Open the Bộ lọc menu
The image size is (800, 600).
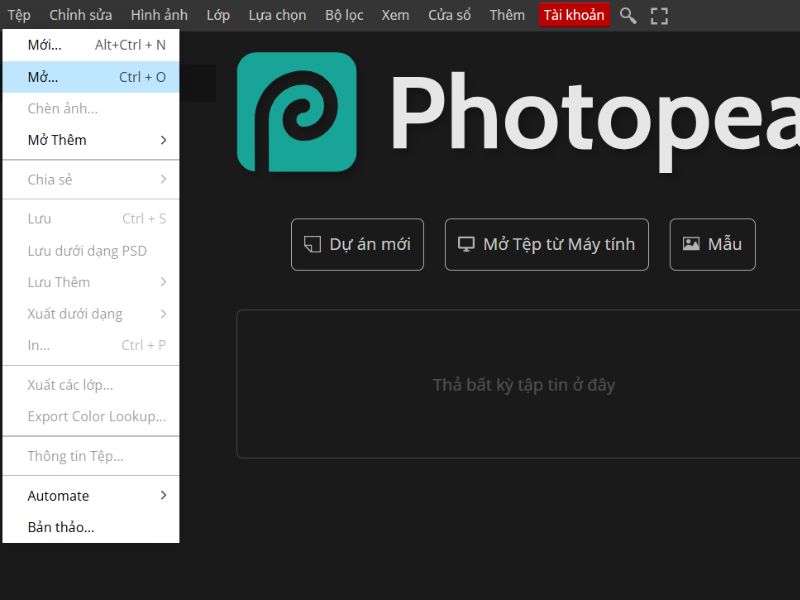pyautogui.click(x=344, y=15)
